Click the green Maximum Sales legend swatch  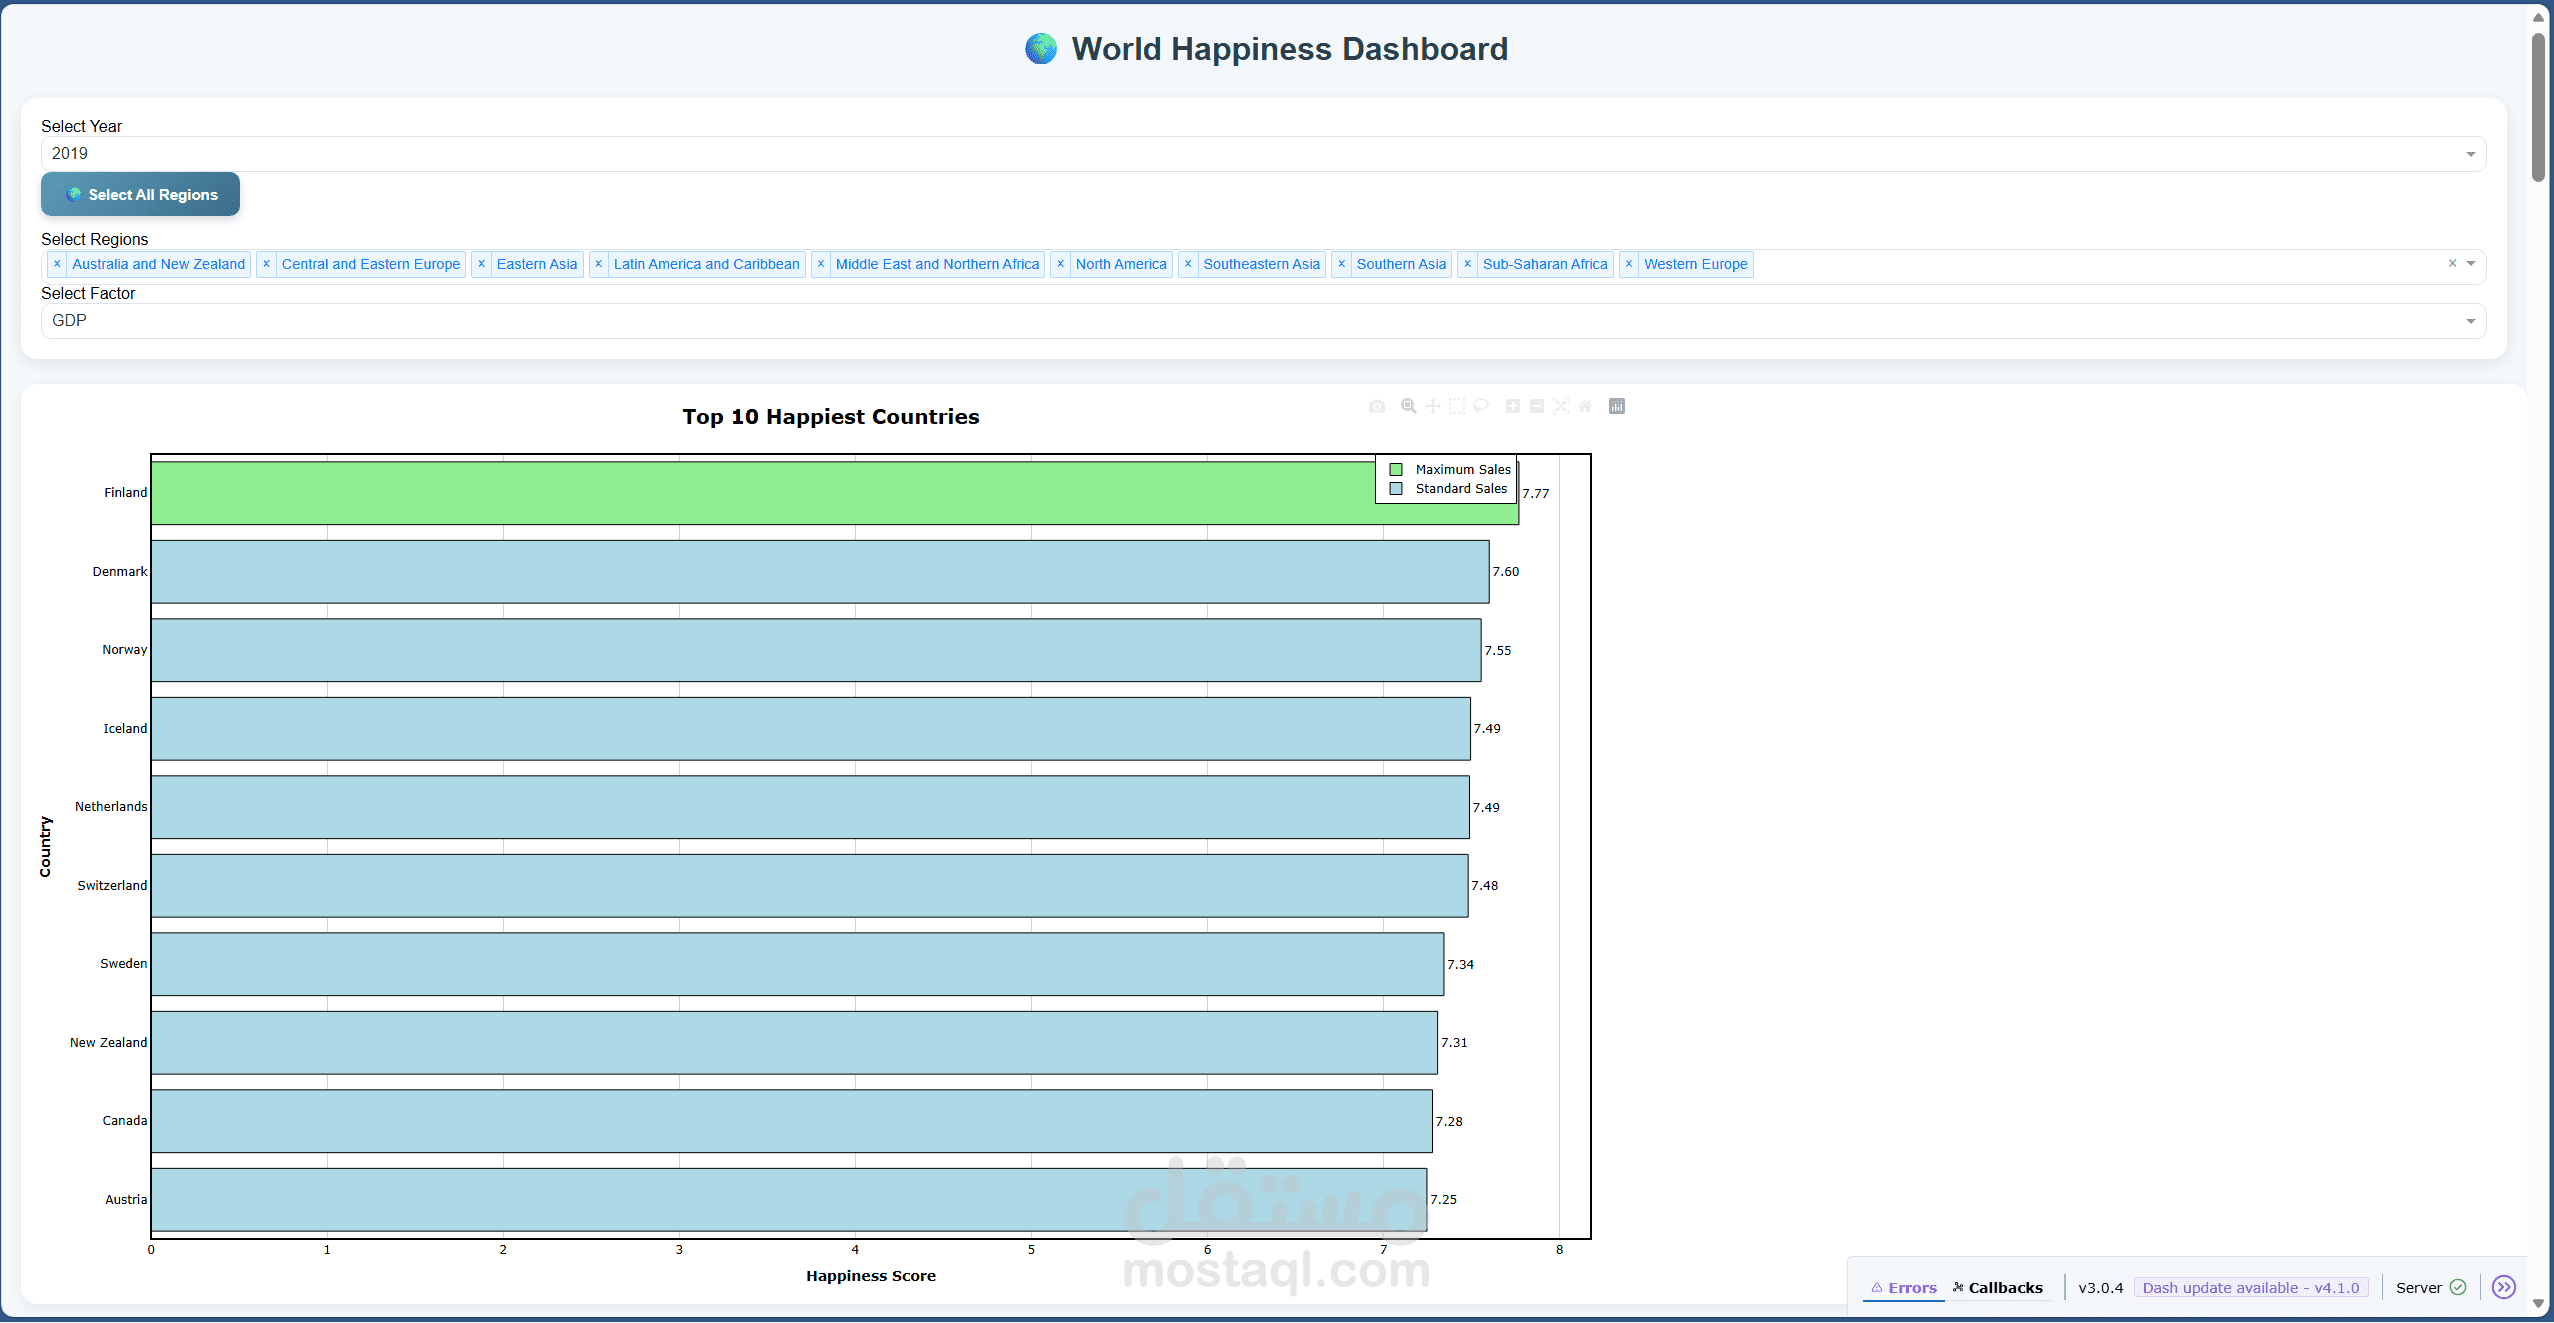pos(1396,470)
